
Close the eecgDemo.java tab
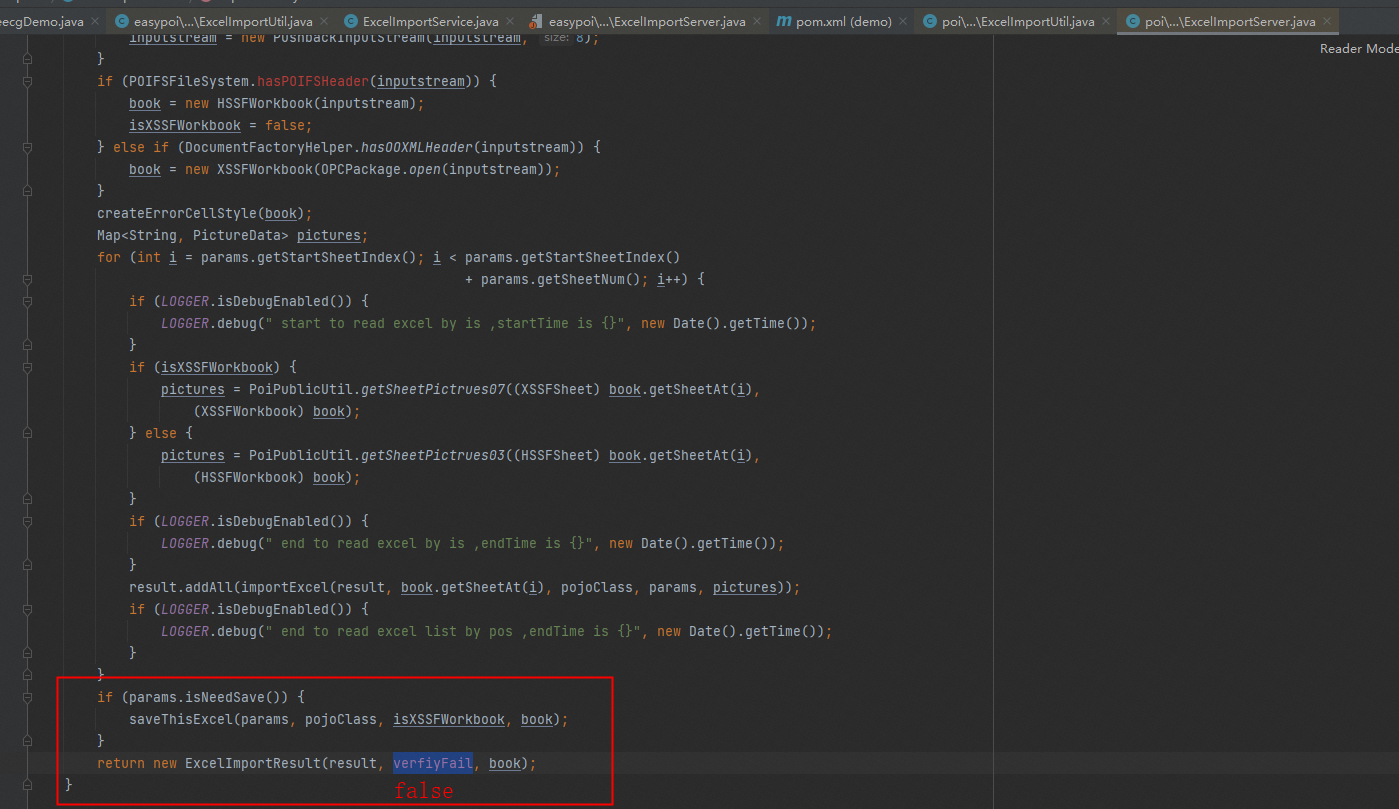[x=94, y=21]
